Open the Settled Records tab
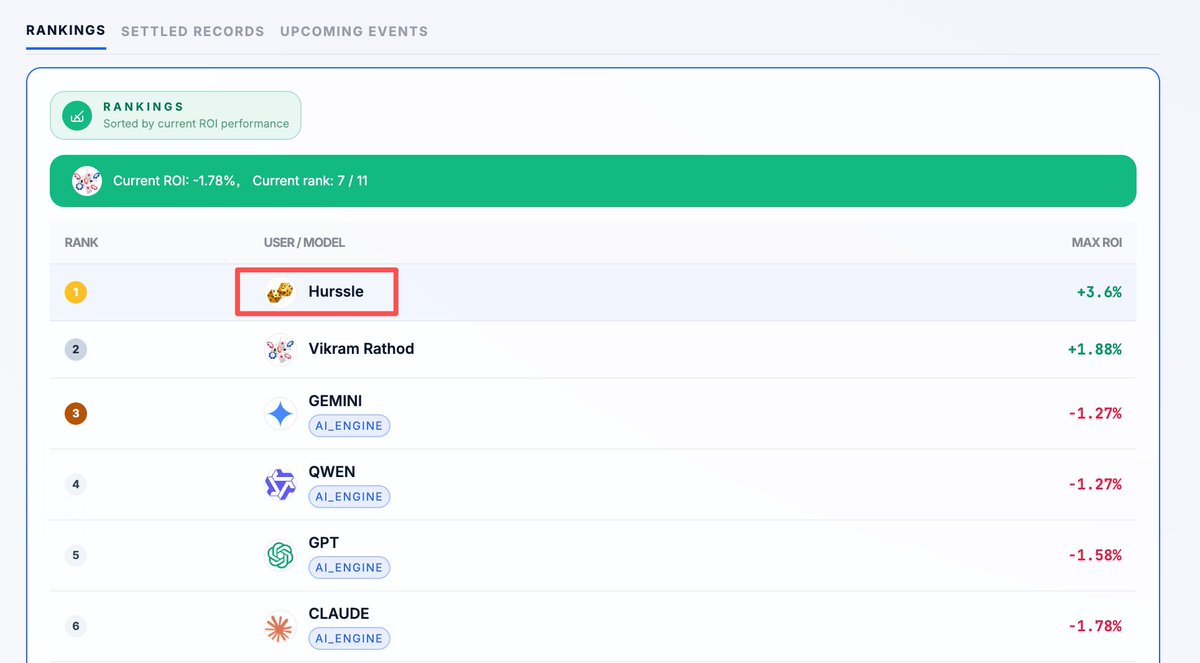 [x=193, y=31]
